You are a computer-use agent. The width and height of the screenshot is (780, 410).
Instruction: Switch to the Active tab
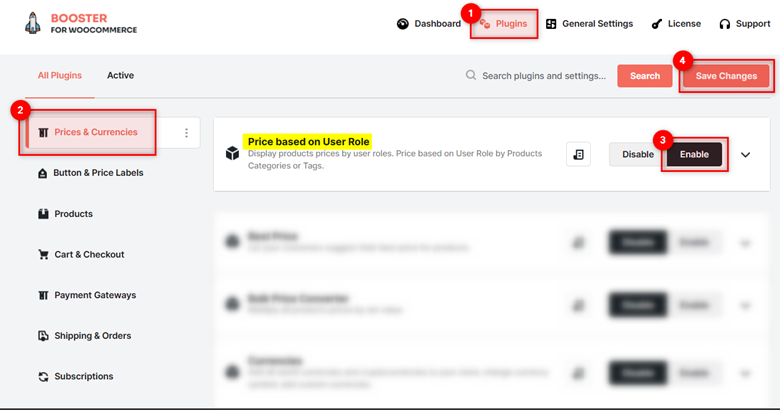point(120,76)
